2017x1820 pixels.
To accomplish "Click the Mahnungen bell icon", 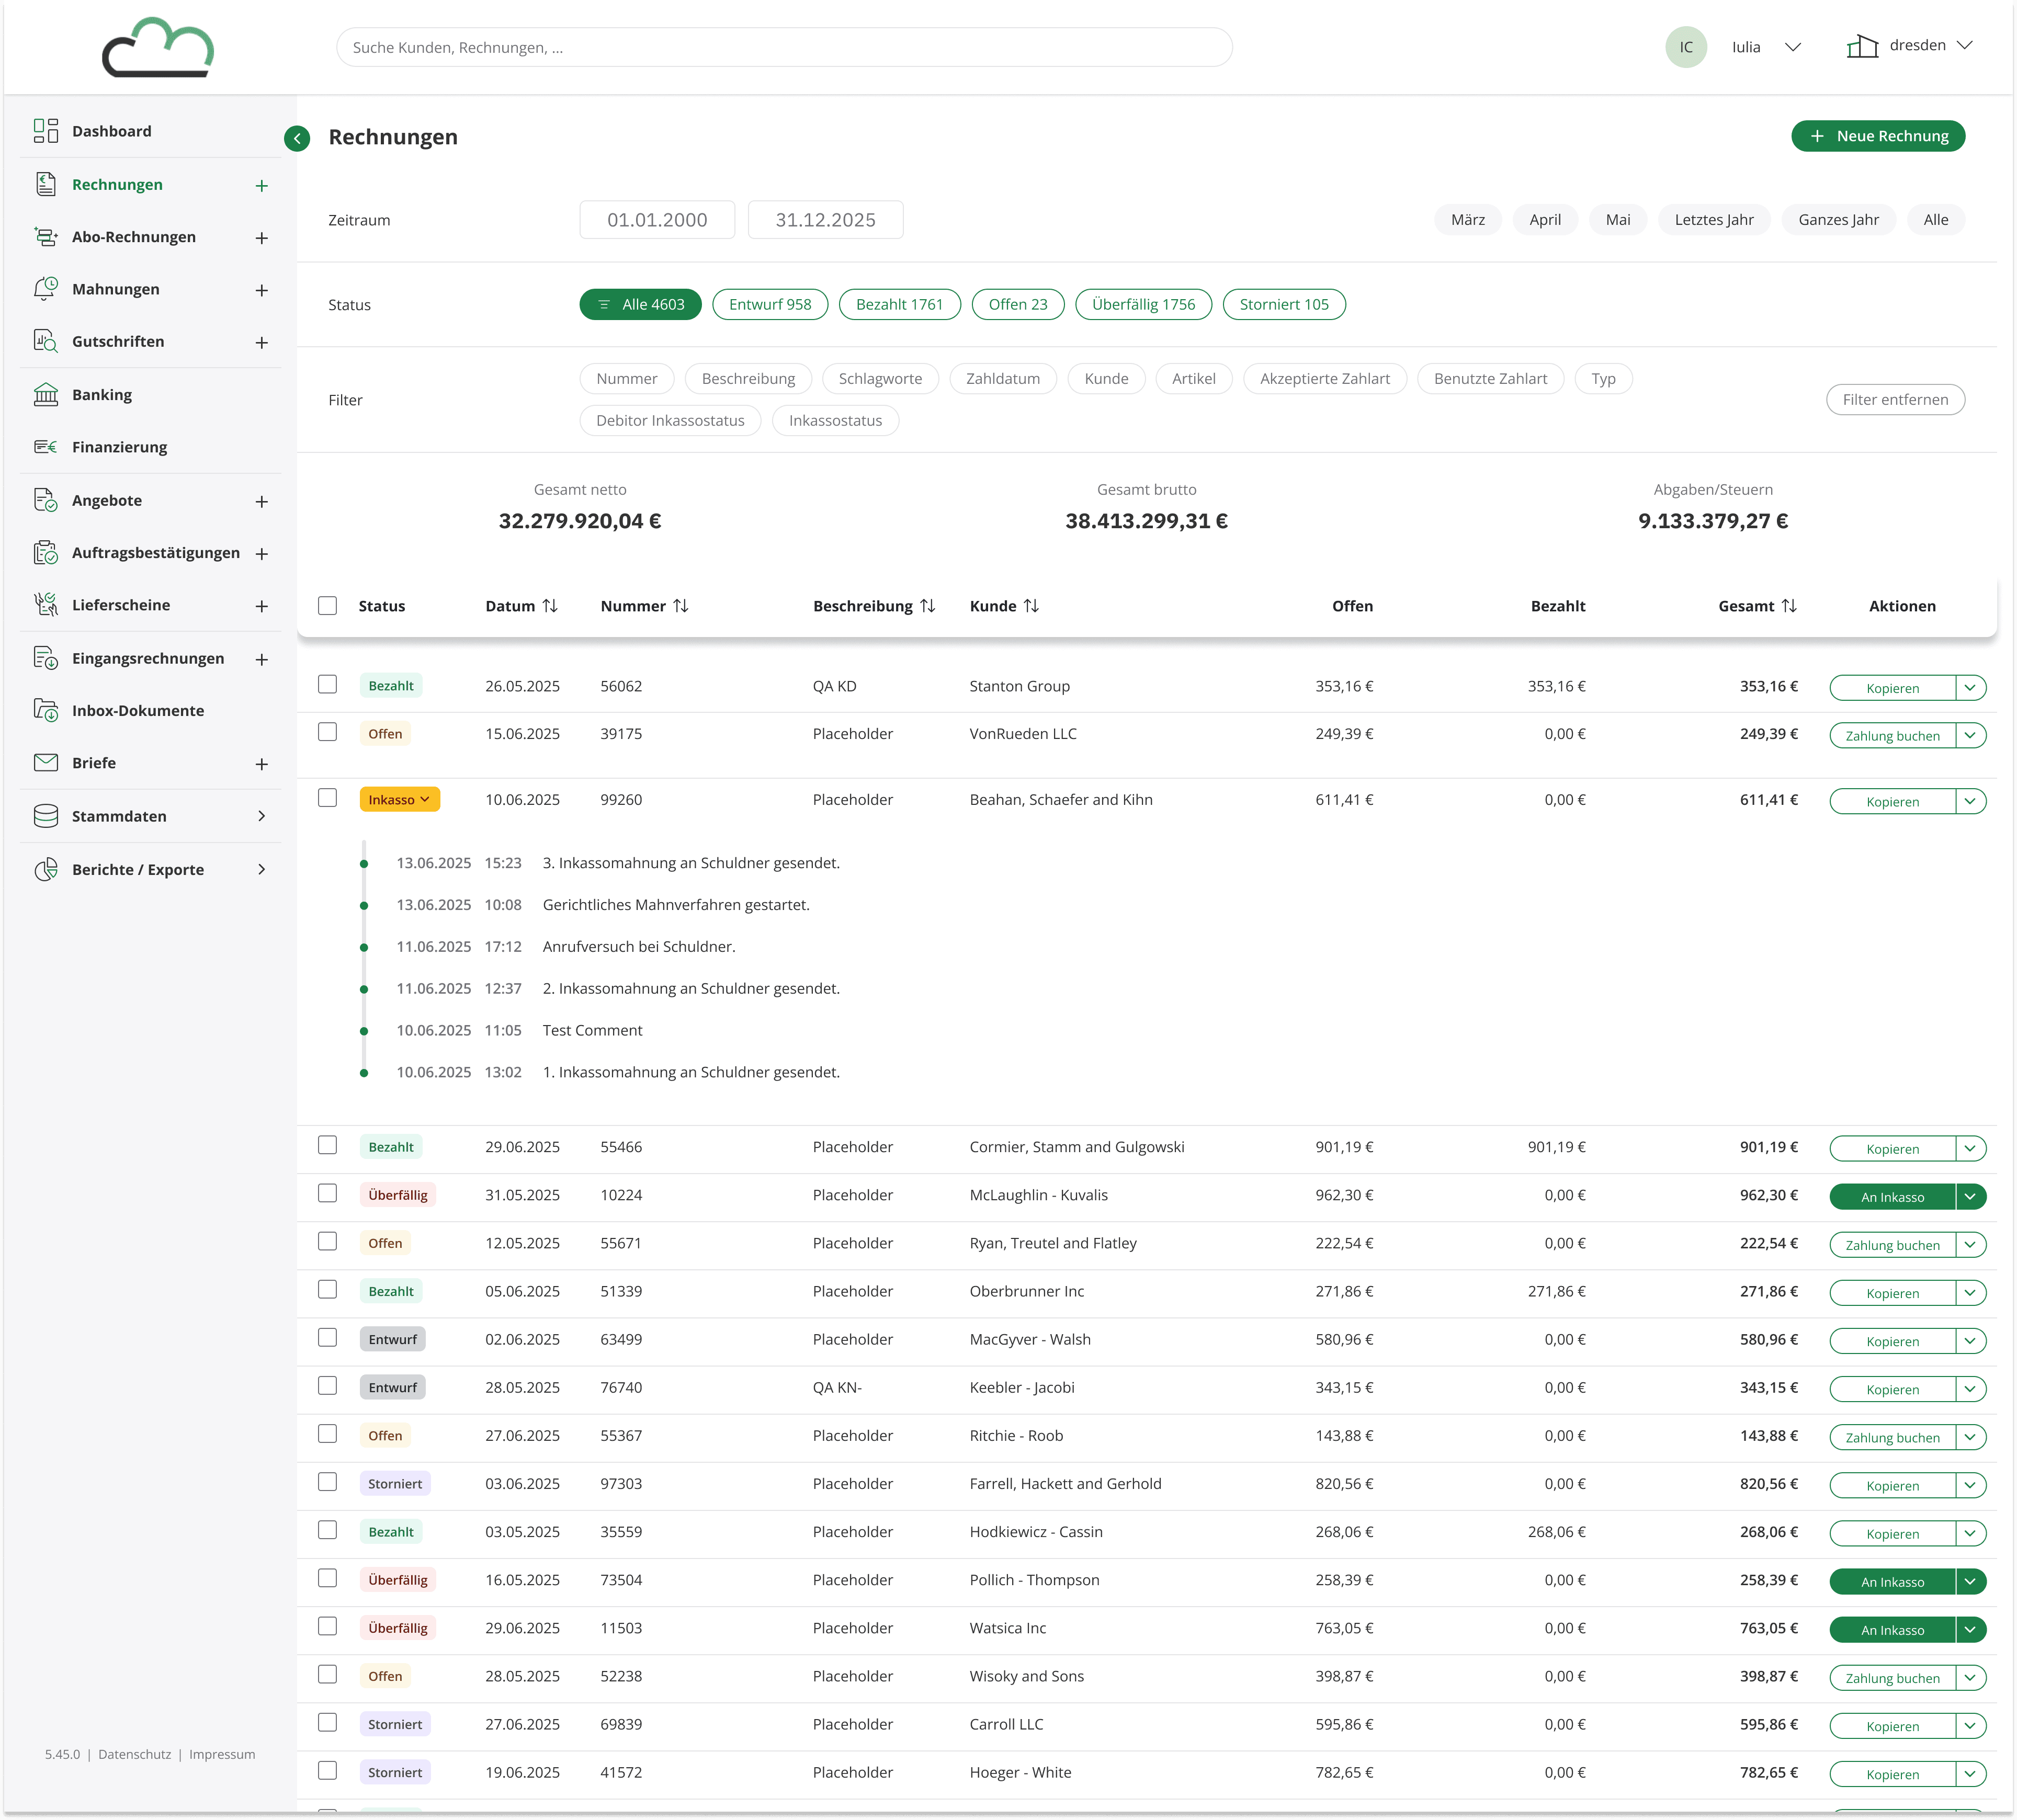I will pyautogui.click(x=46, y=289).
